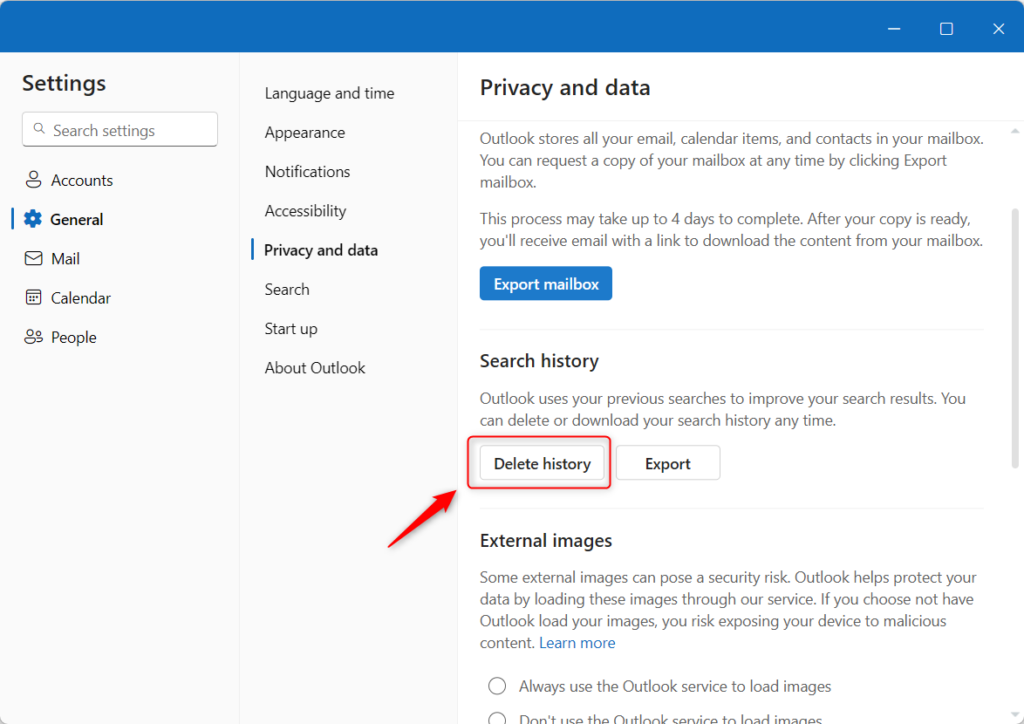Viewport: 1024px width, 724px height.
Task: Select Don't use the Outlook service option
Action: tap(497, 718)
